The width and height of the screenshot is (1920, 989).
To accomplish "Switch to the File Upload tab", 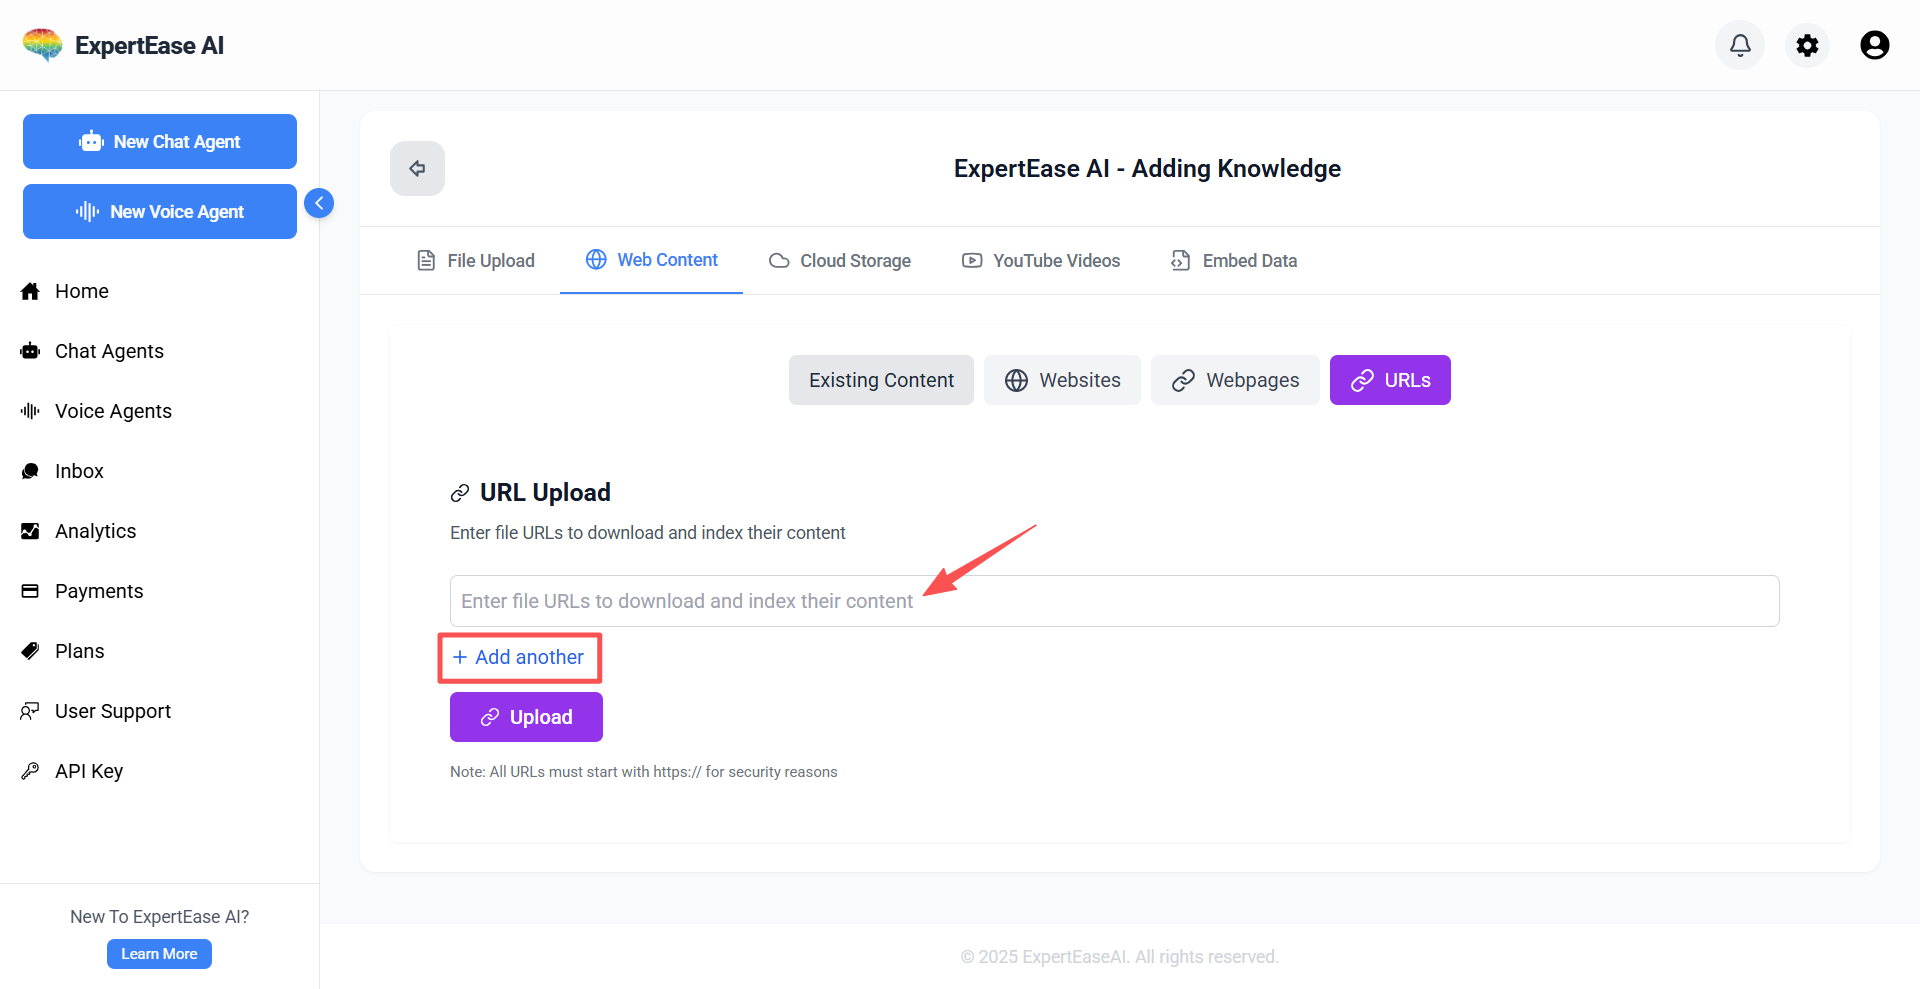I will click(476, 260).
